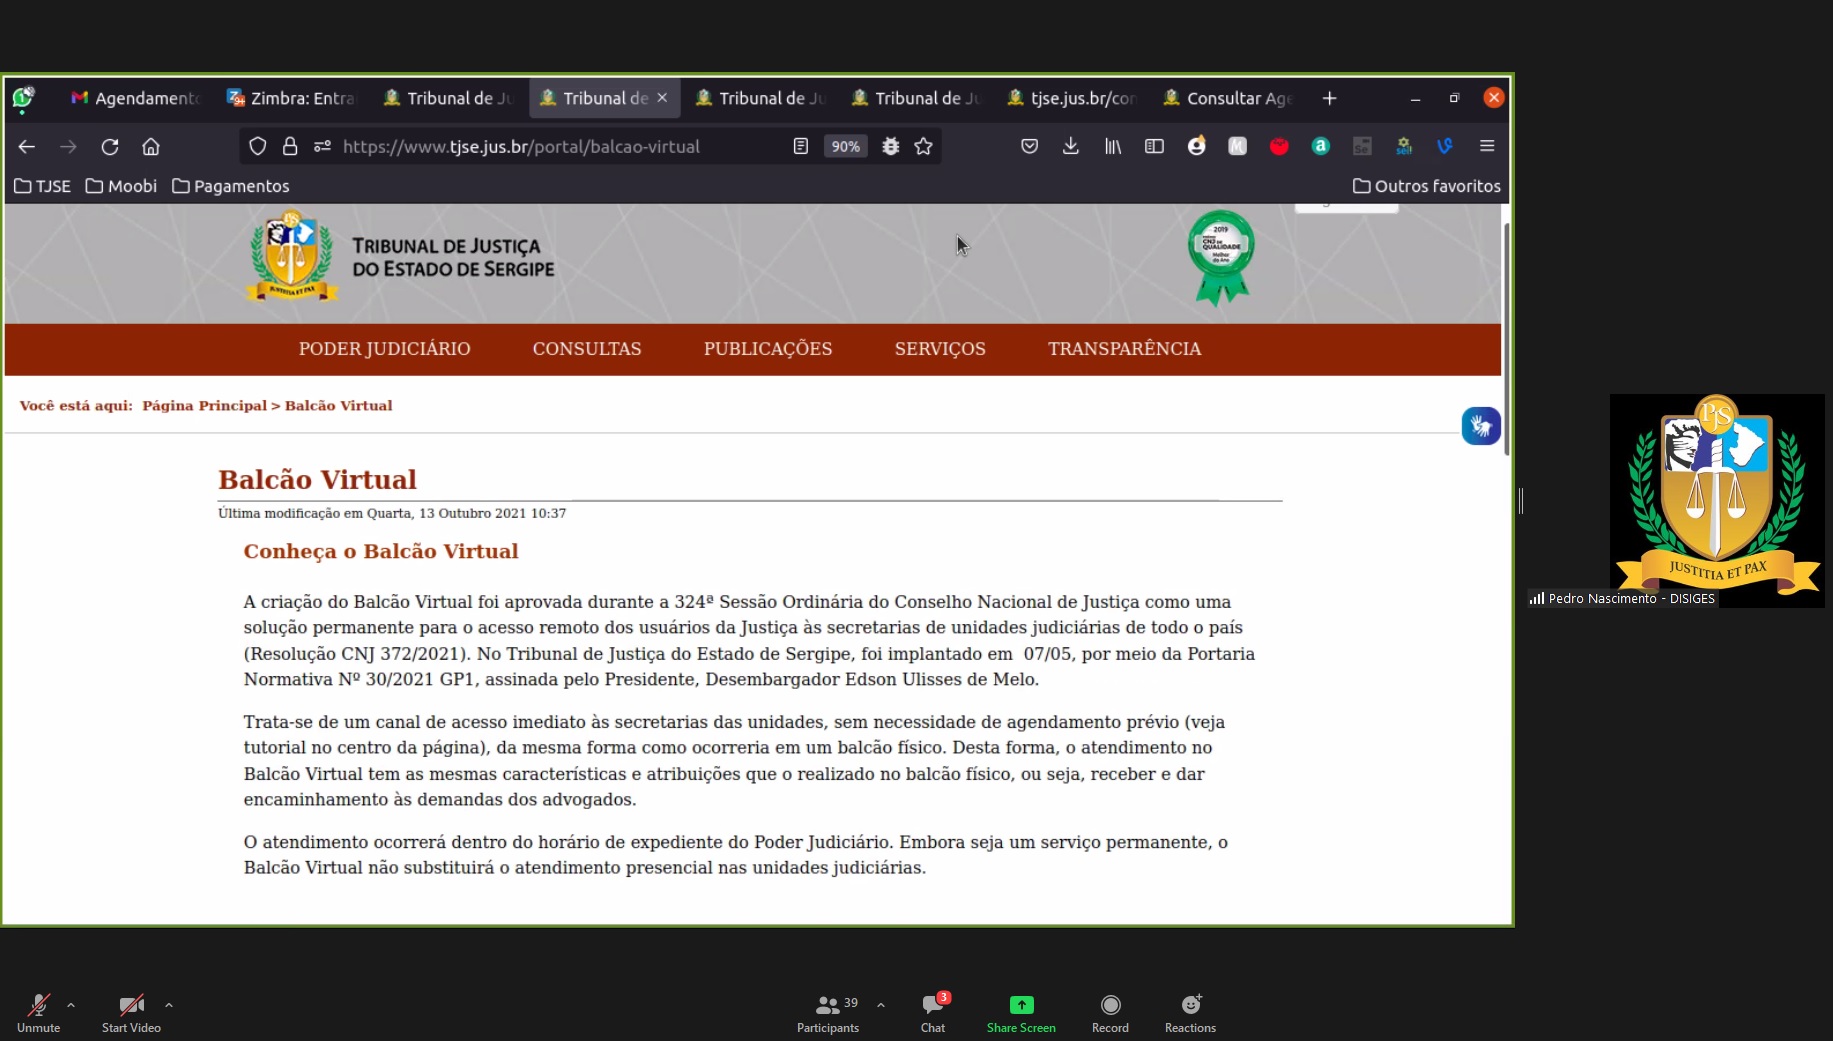
Task: Bookmark page with star icon
Action: (x=923, y=147)
